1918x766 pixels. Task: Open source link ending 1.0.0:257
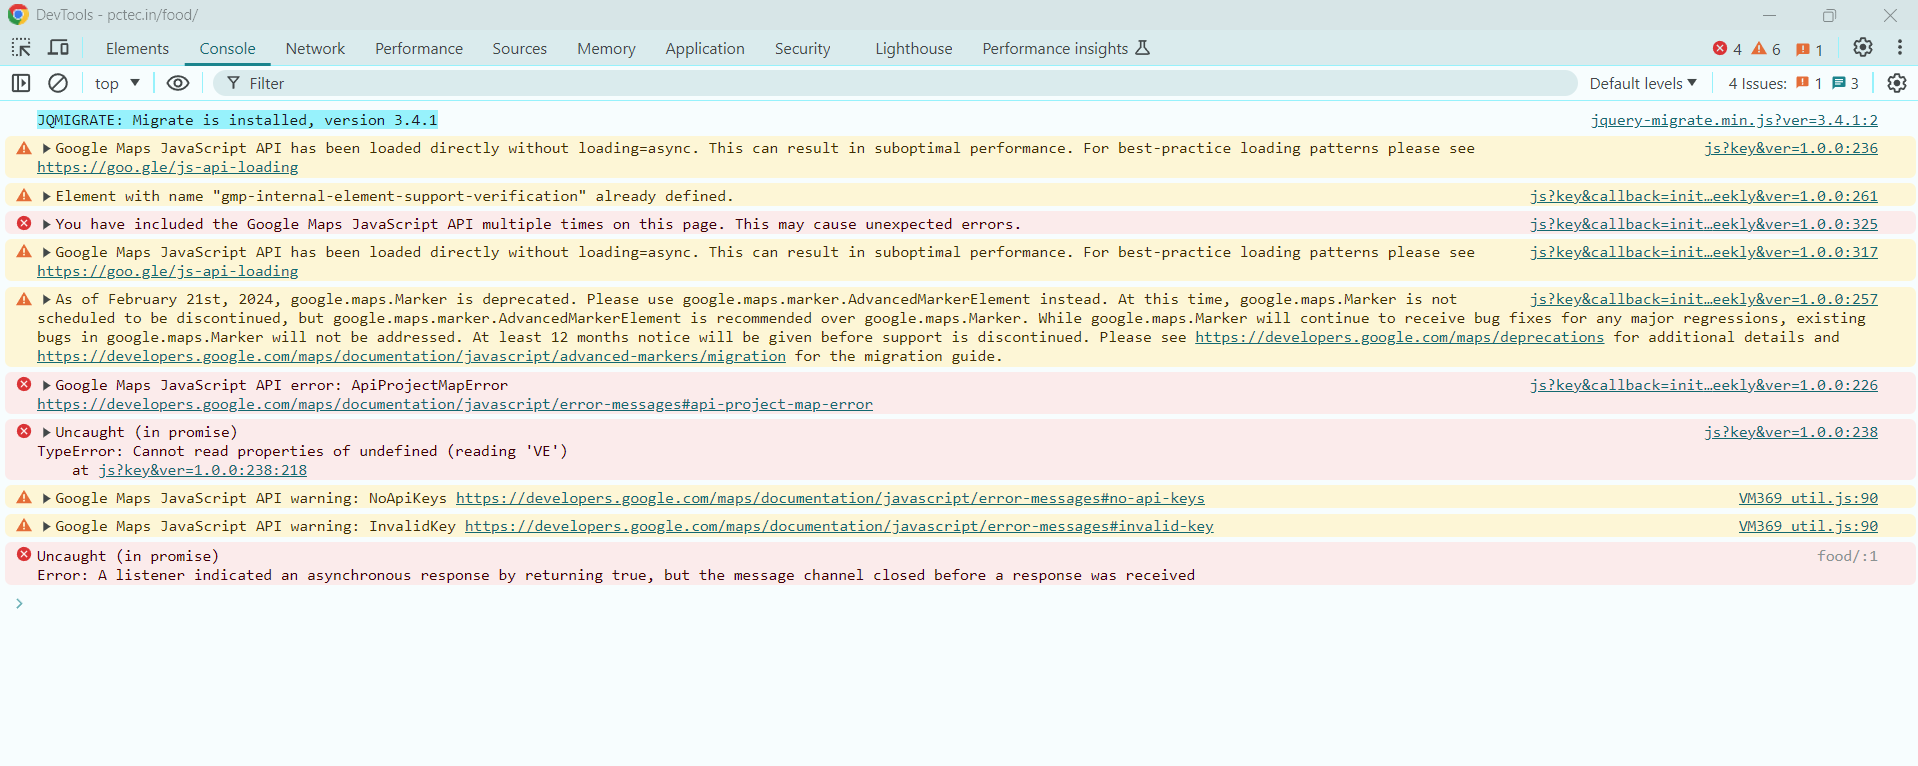pyautogui.click(x=1704, y=299)
